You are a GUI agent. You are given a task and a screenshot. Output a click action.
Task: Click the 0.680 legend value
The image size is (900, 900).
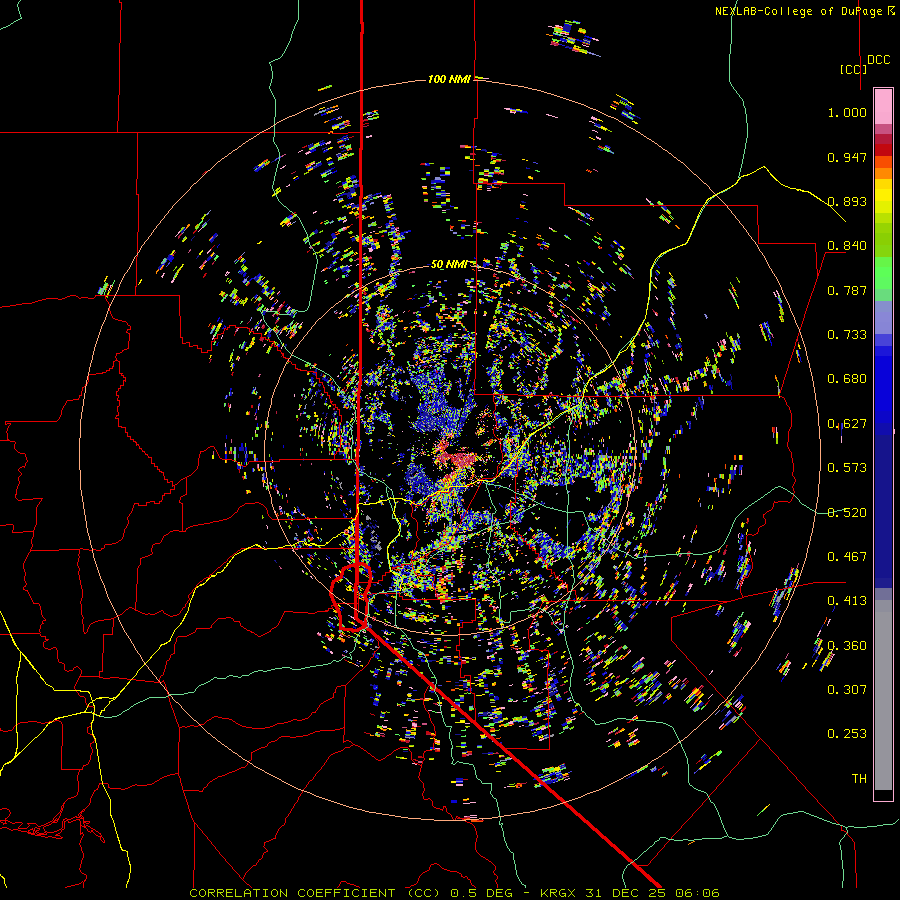[847, 379]
